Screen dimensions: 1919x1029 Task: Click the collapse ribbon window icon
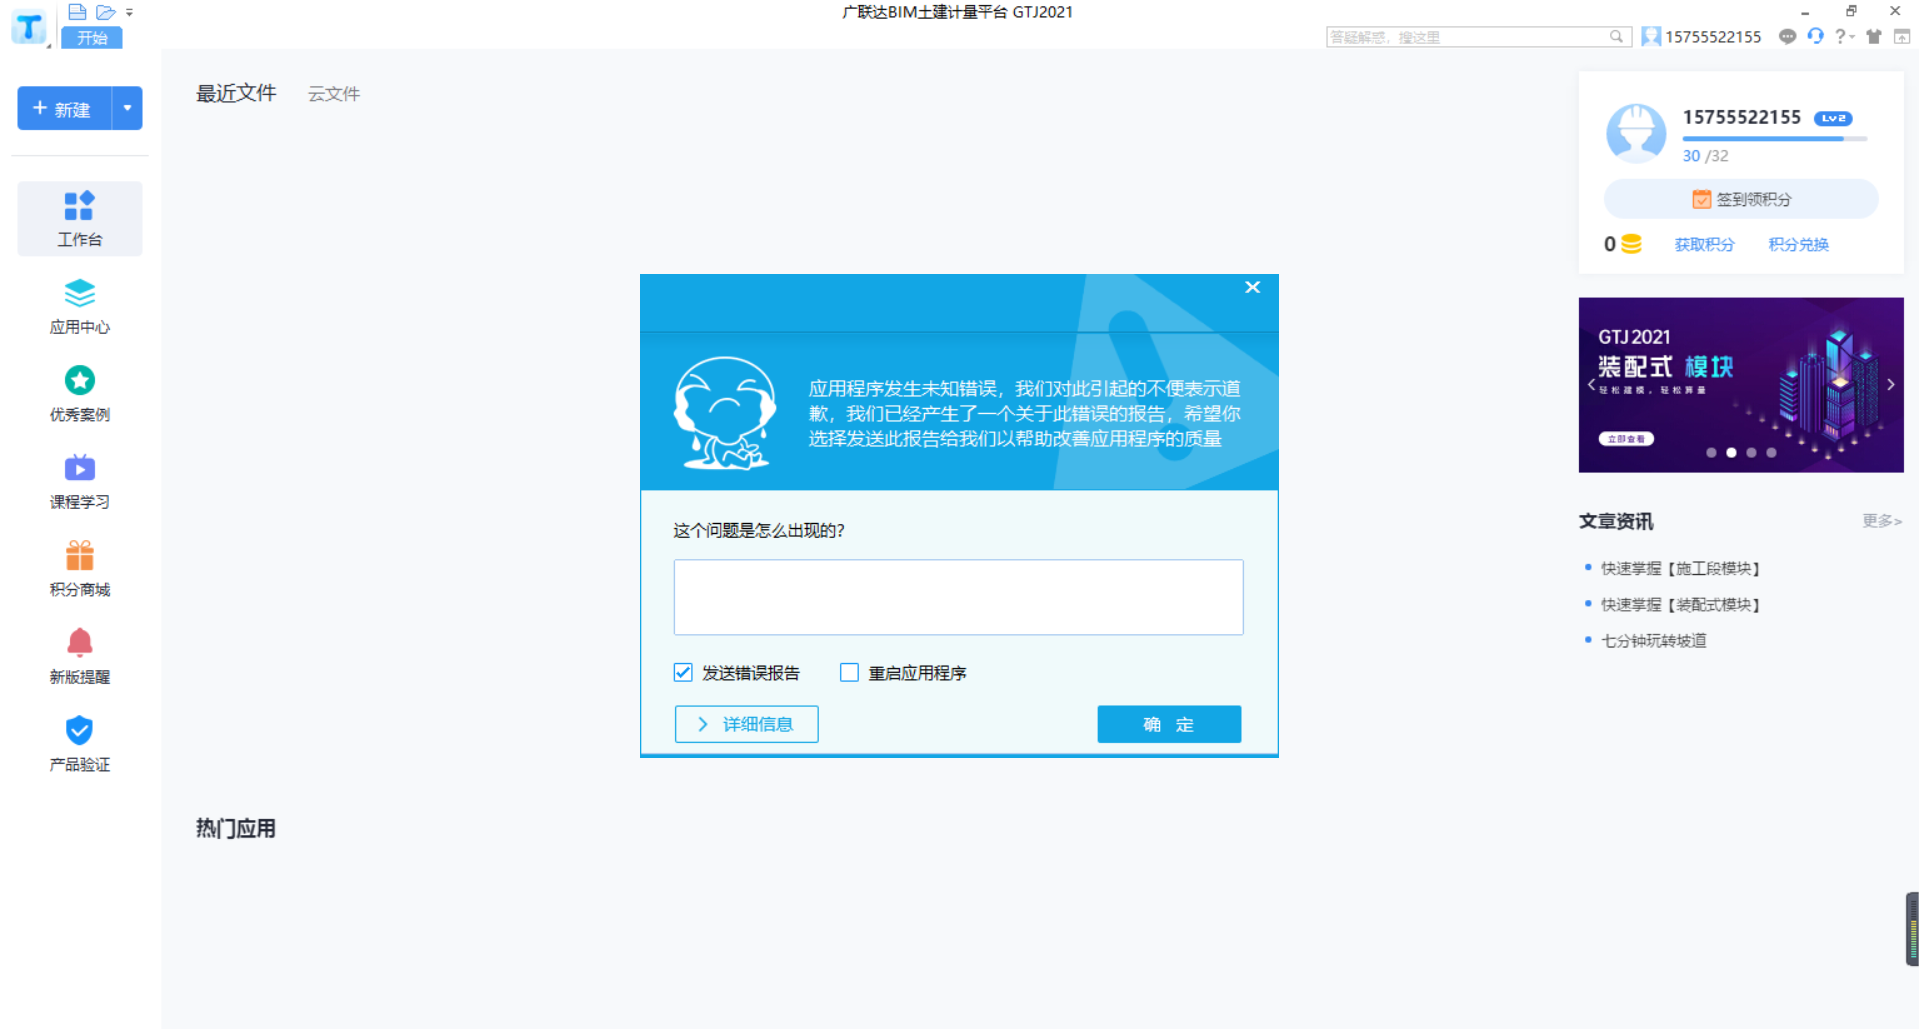1902,37
